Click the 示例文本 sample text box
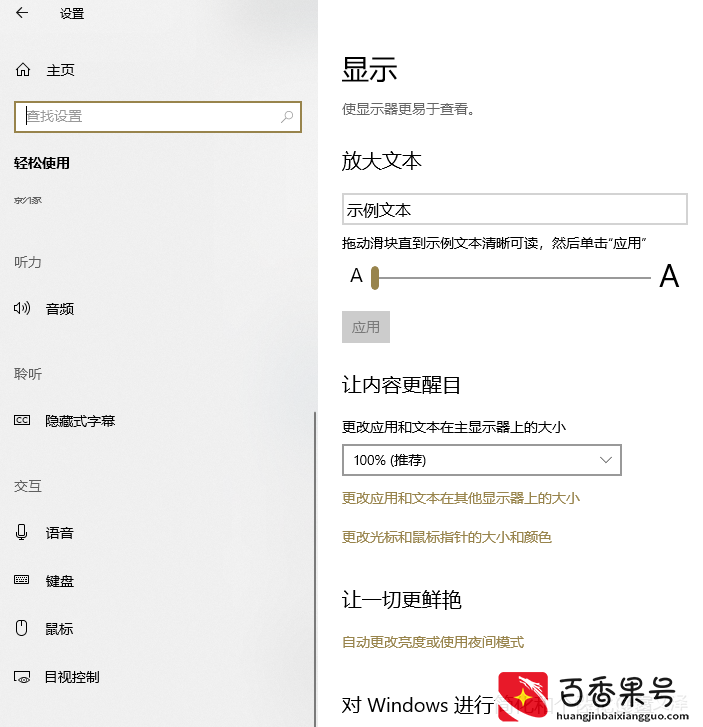The height and width of the screenshot is (727, 703). click(515, 210)
